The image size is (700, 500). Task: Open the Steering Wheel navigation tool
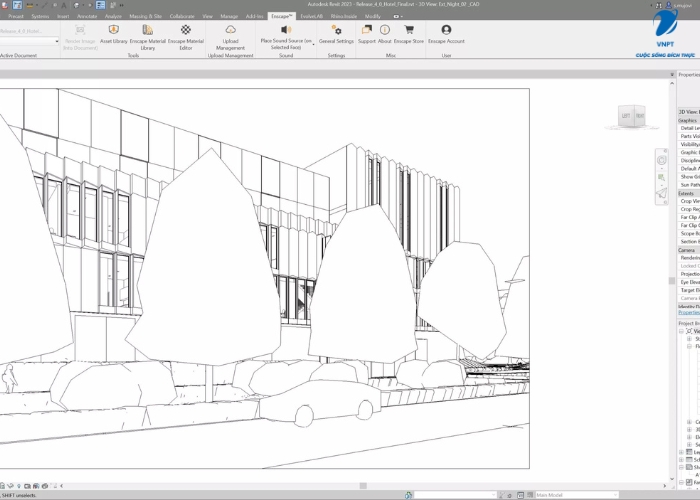[661, 160]
